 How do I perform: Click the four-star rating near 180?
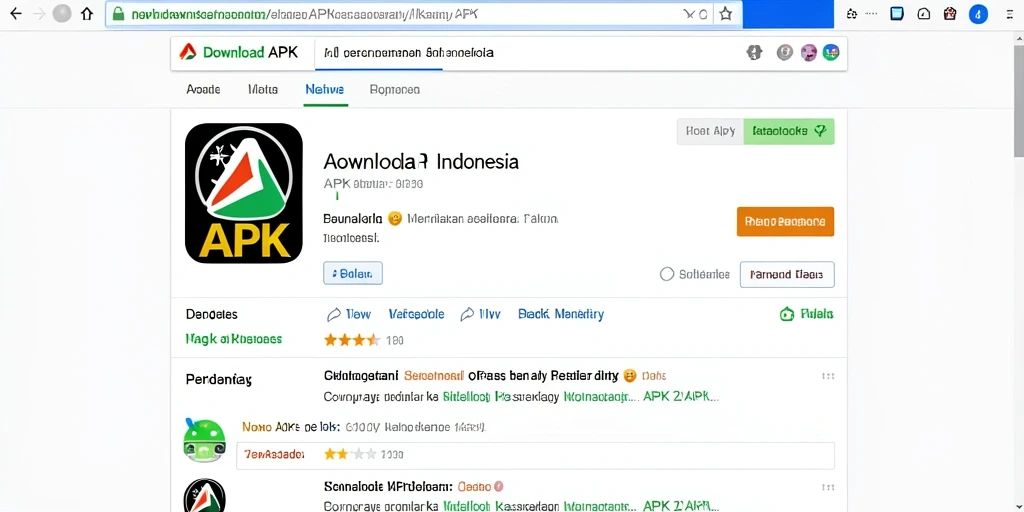pyautogui.click(x=352, y=340)
